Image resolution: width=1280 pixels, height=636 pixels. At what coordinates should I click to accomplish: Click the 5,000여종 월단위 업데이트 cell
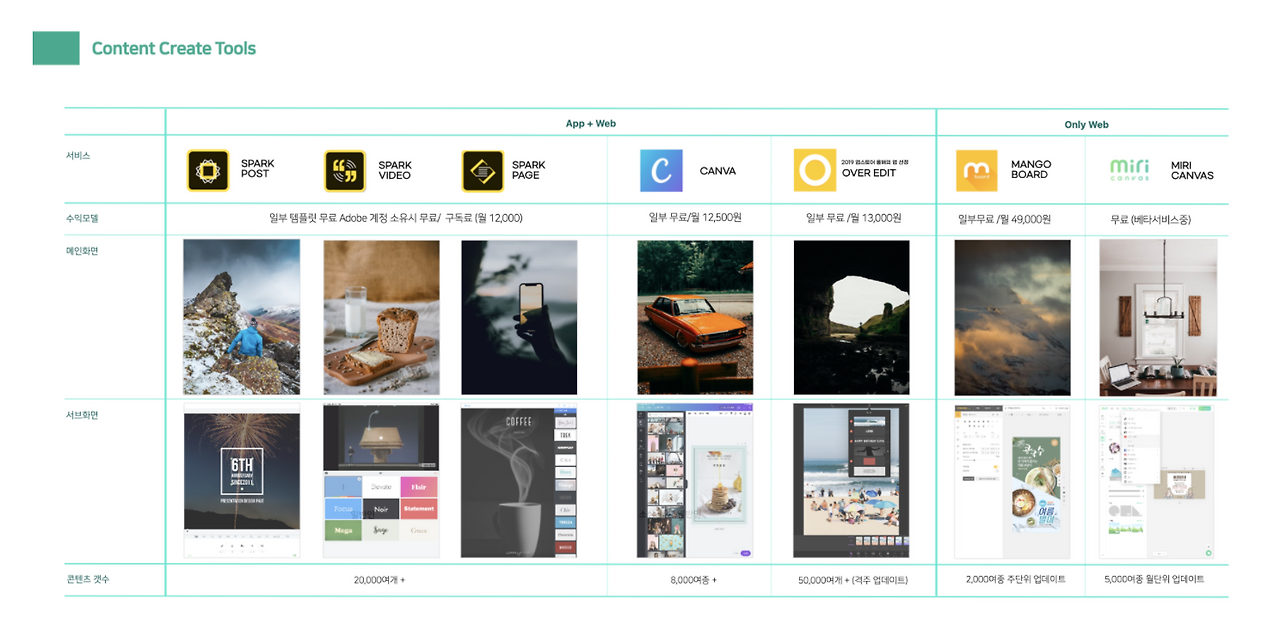pos(1155,580)
